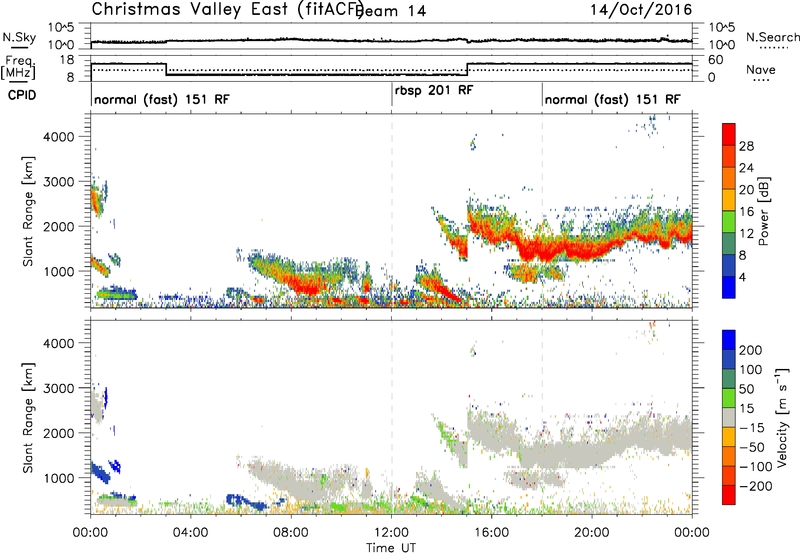This screenshot has height=554, width=800.
Task: Click the '2000' tick on the velocity panel
Action: pyautogui.click(x=58, y=433)
